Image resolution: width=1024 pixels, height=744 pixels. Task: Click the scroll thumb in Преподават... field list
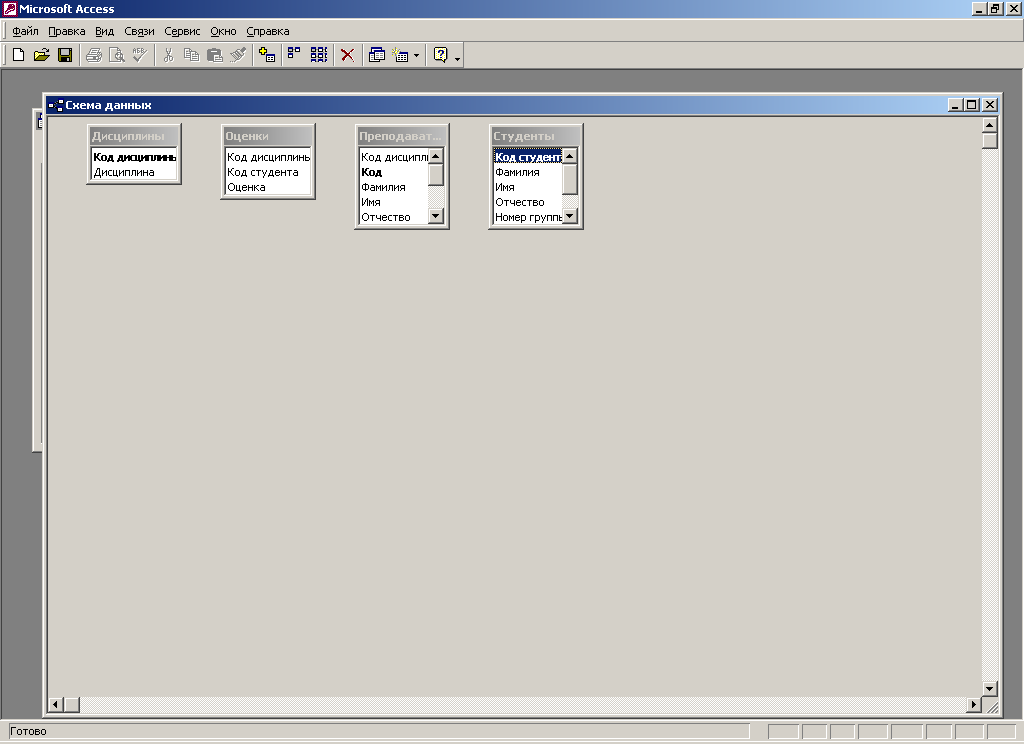pyautogui.click(x=436, y=175)
